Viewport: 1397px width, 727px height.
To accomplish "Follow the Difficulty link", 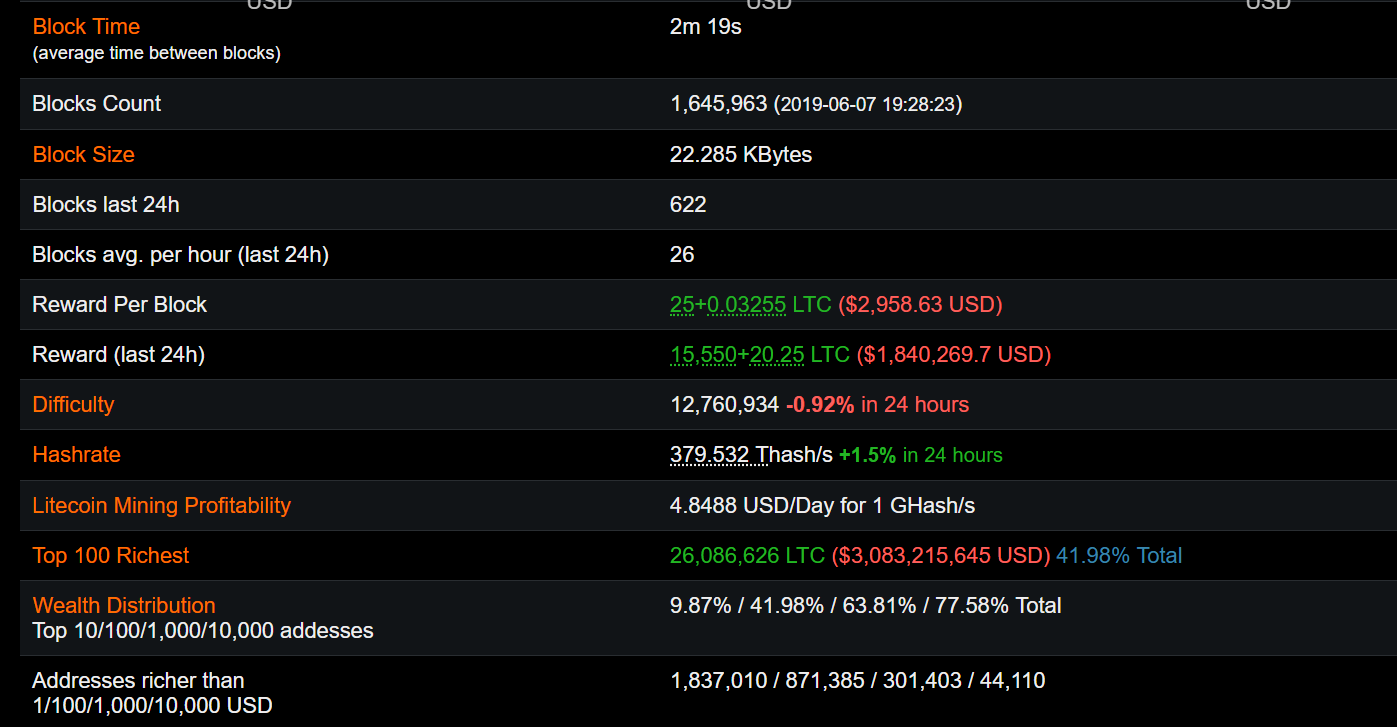I will pyautogui.click(x=73, y=405).
